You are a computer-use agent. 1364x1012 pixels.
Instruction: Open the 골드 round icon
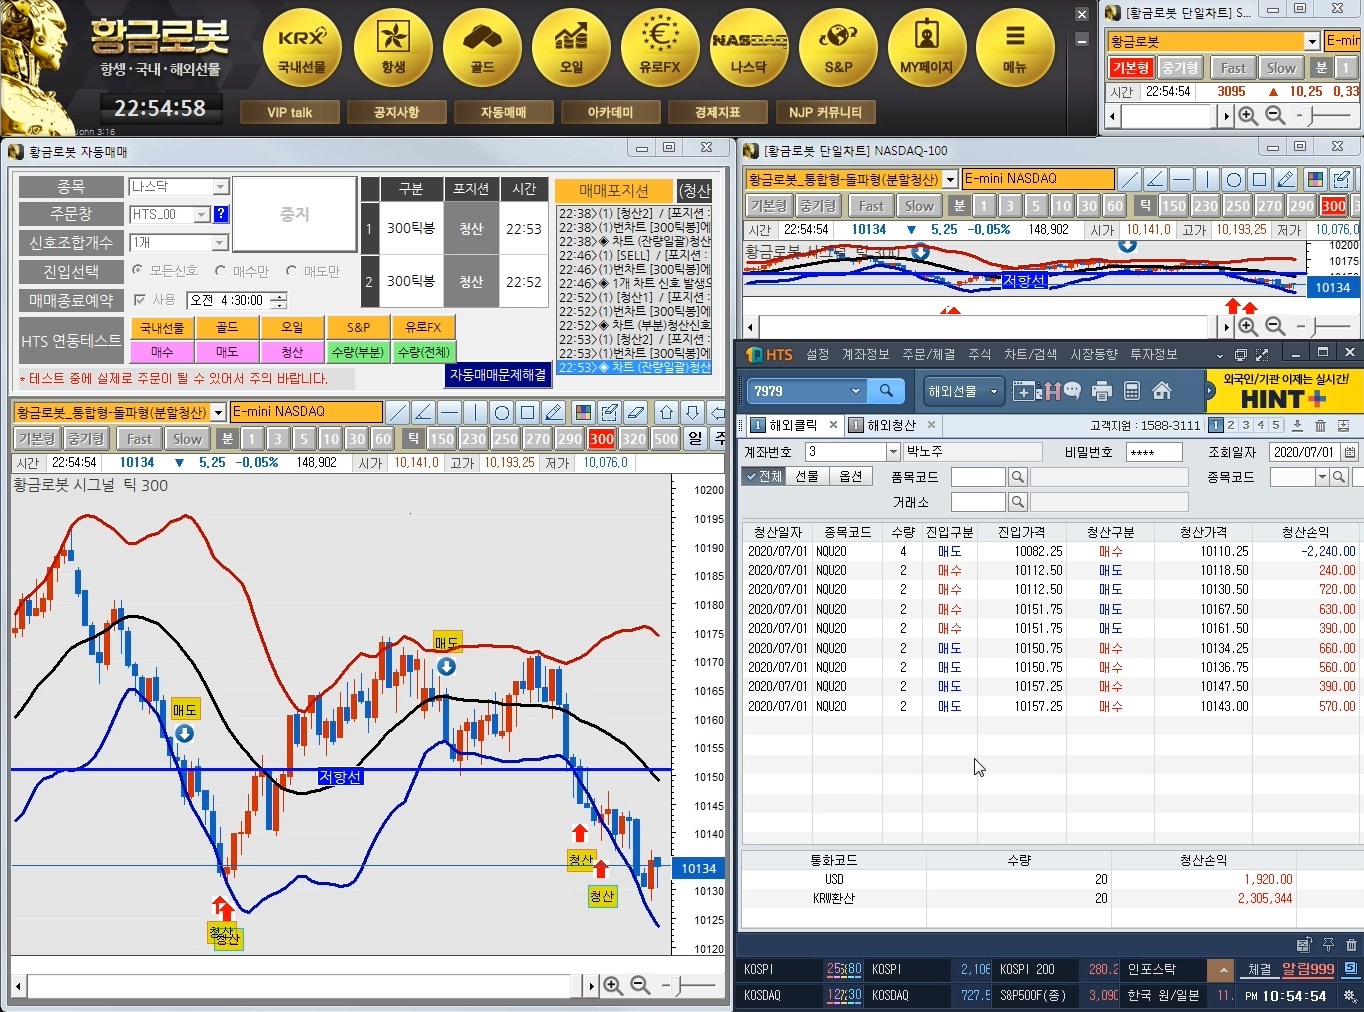pyautogui.click(x=482, y=48)
